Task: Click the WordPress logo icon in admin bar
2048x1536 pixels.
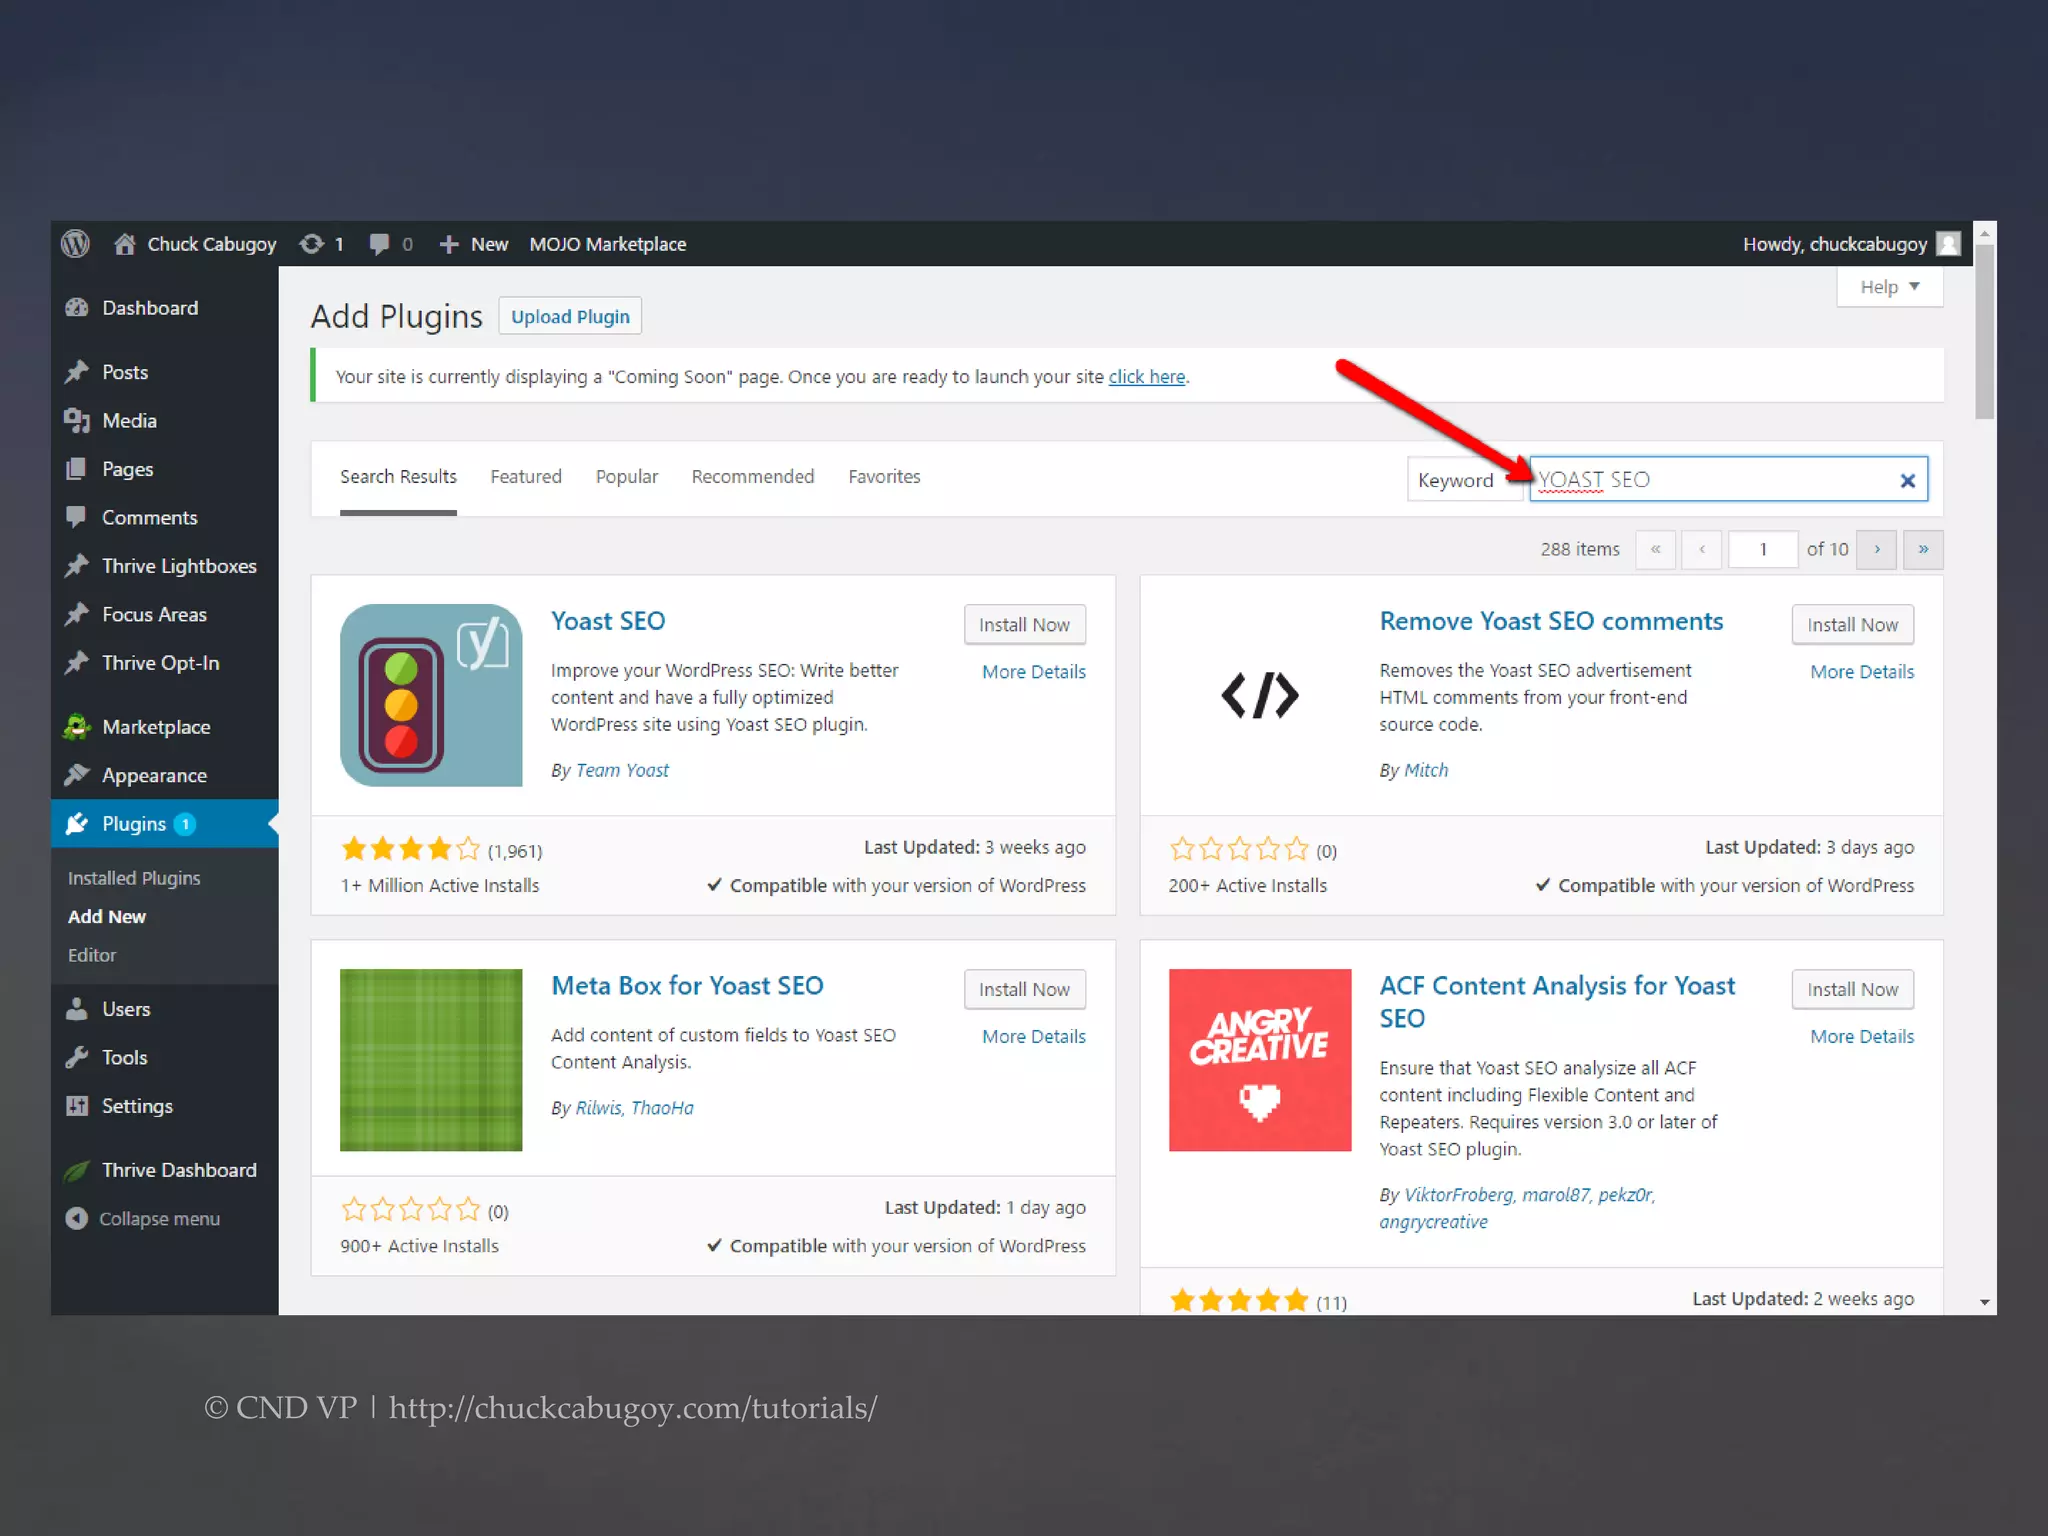Action: (x=75, y=244)
